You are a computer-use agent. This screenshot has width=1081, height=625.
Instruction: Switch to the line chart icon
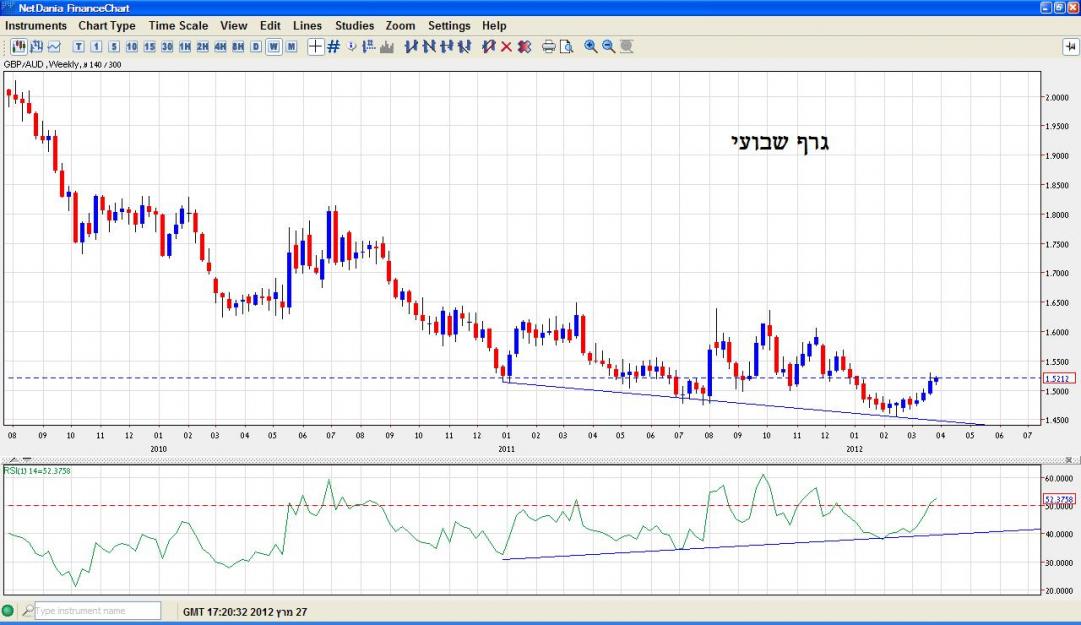(54, 46)
